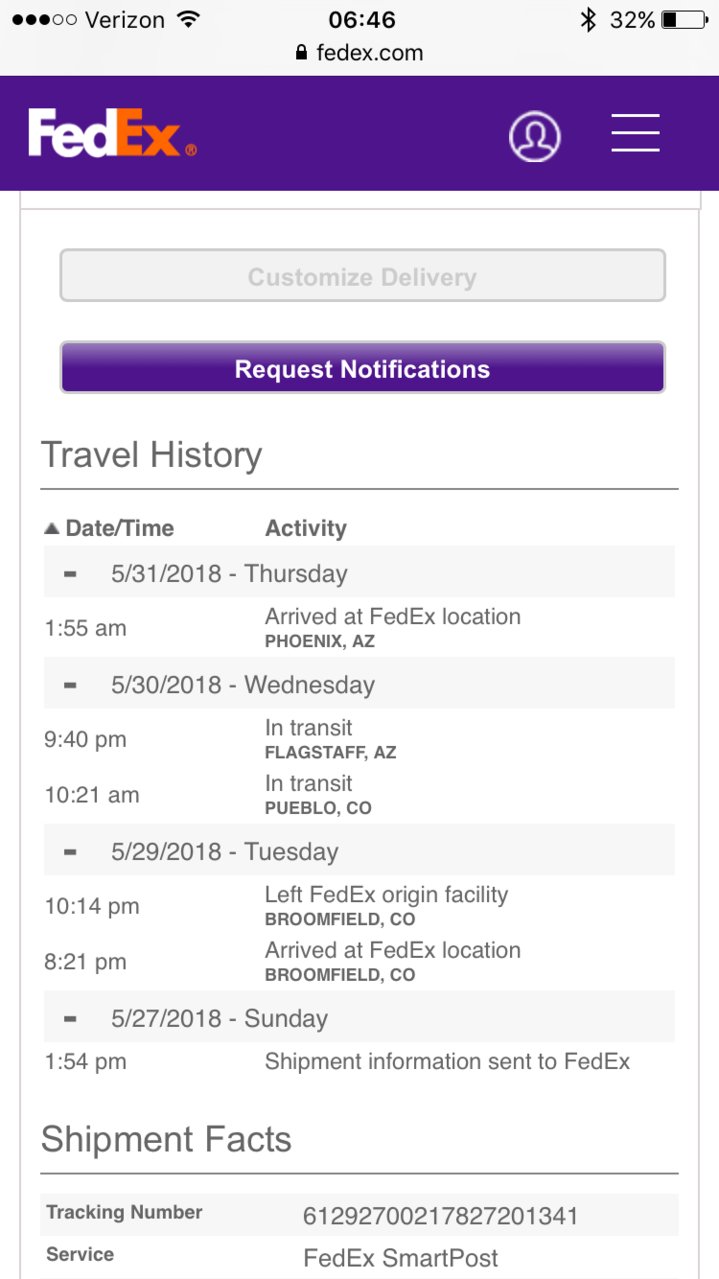Click the Request Notifications button
This screenshot has width=719, height=1279.
tap(363, 368)
